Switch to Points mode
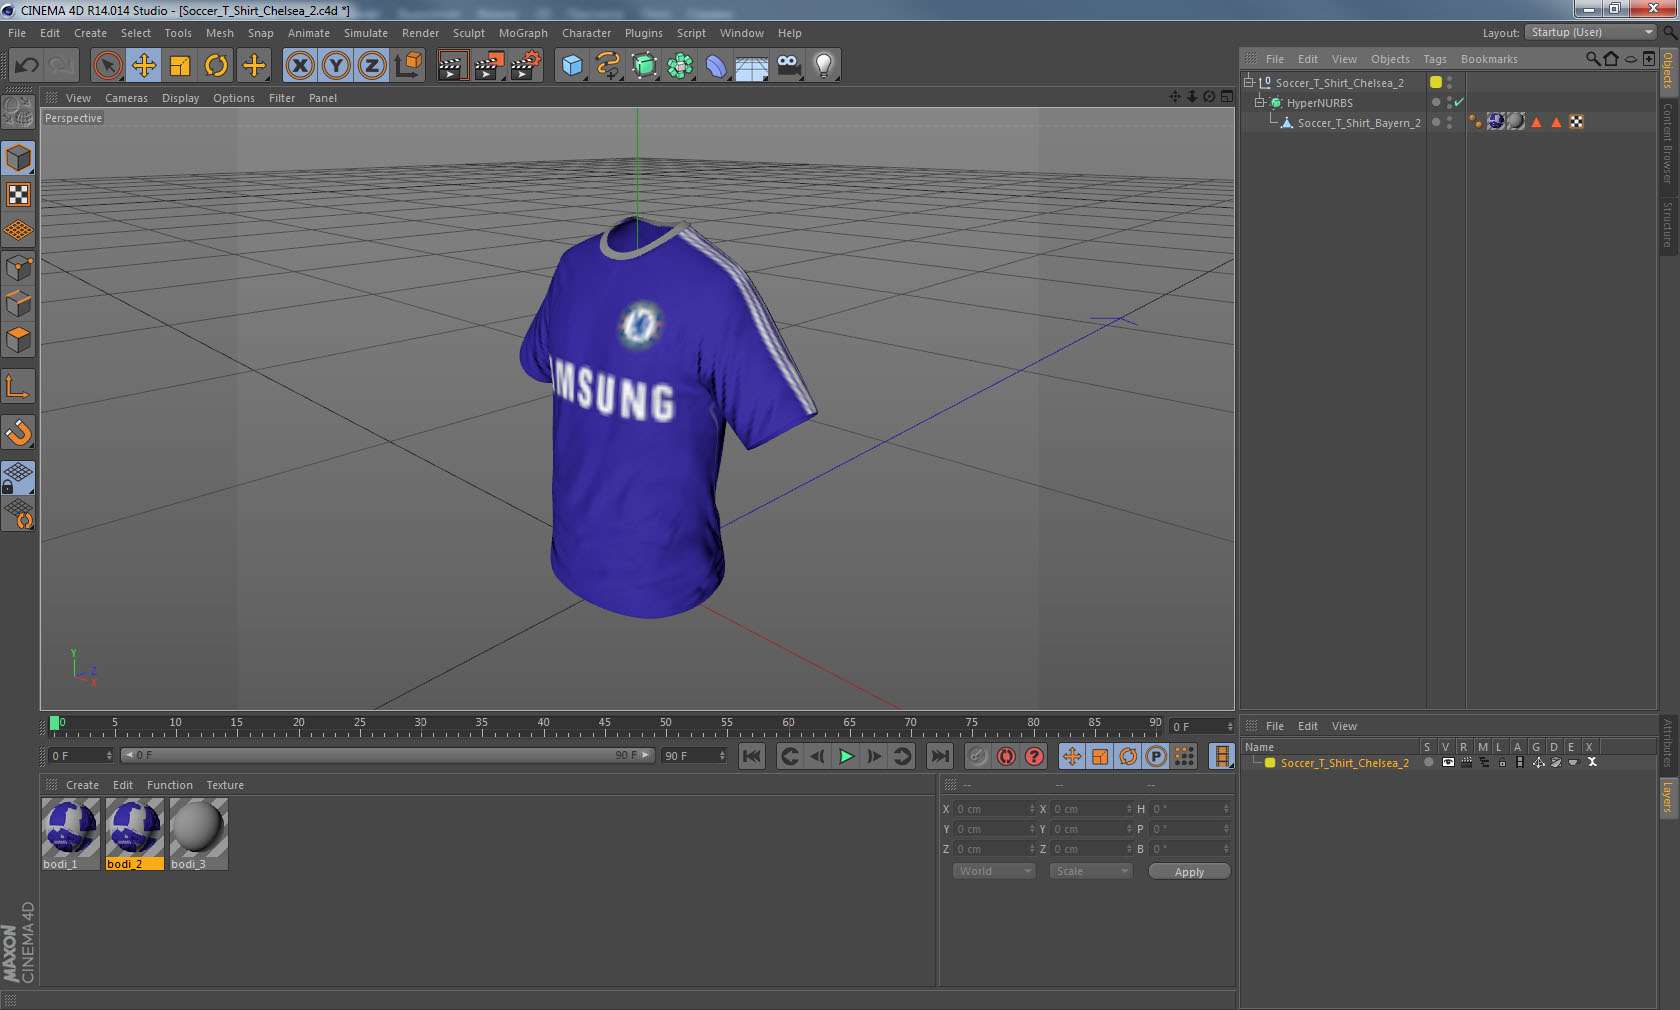 click(x=18, y=267)
